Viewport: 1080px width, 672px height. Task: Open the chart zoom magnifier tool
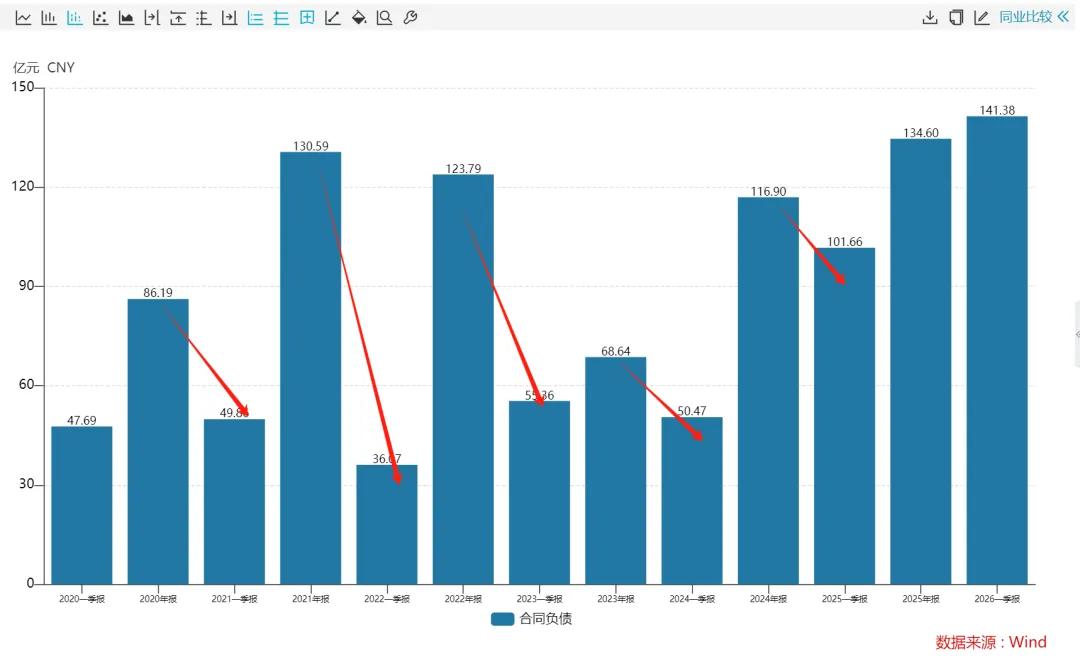[384, 18]
